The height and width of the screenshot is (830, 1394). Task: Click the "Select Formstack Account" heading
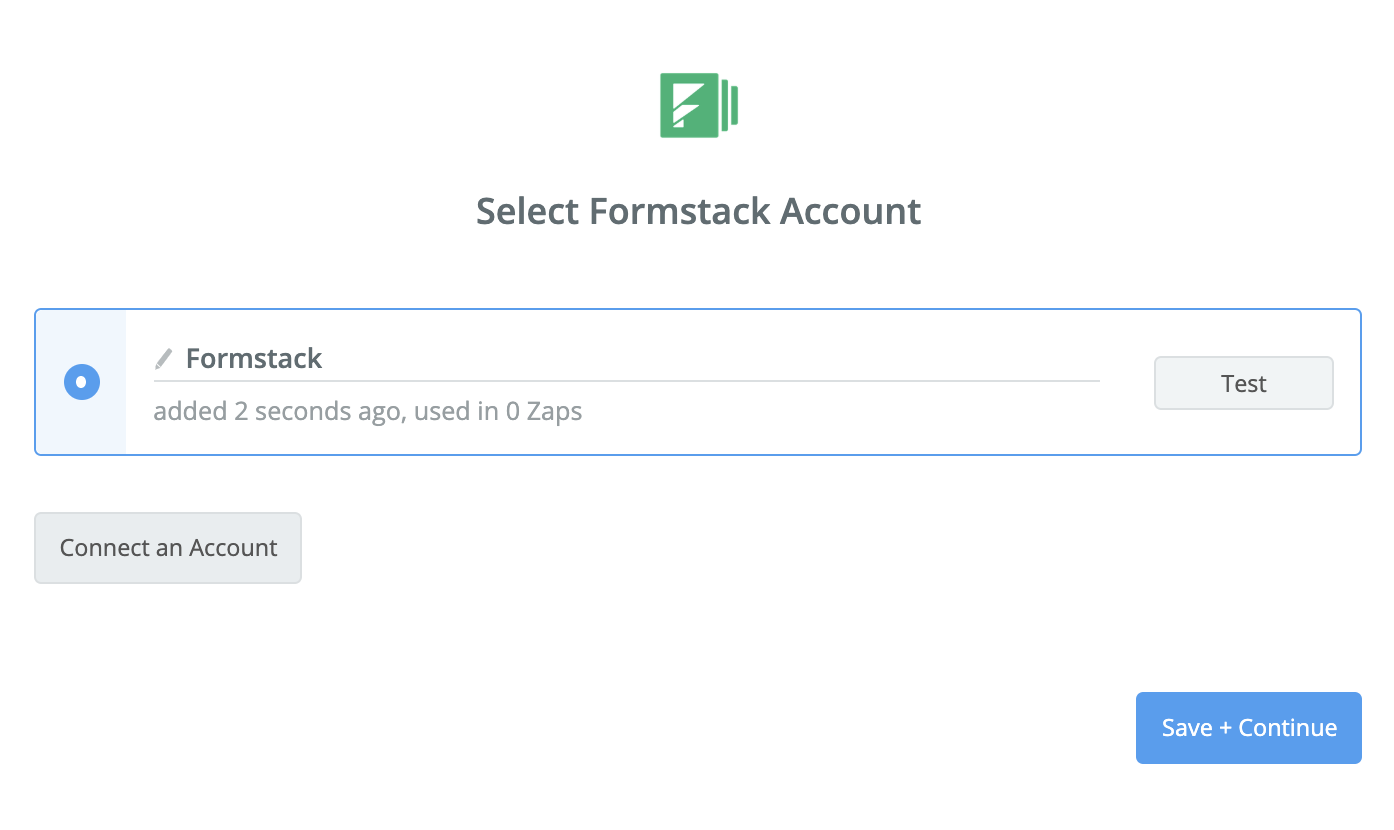click(x=698, y=212)
